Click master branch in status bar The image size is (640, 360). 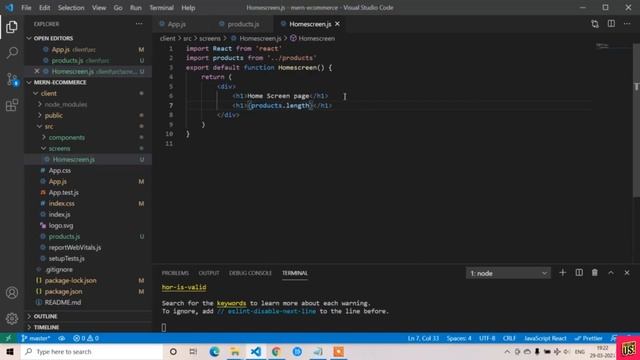pos(36,338)
